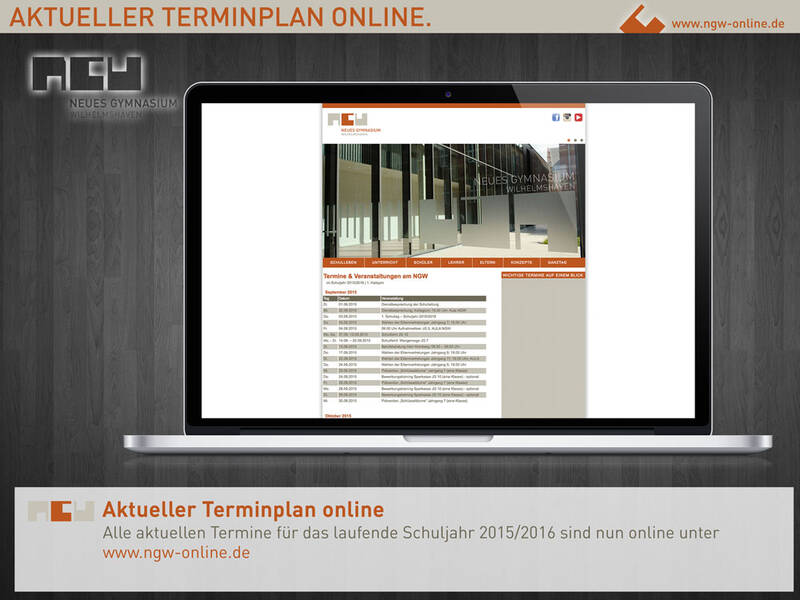Open the YouTube icon on the website
The image size is (800, 600).
[x=578, y=117]
